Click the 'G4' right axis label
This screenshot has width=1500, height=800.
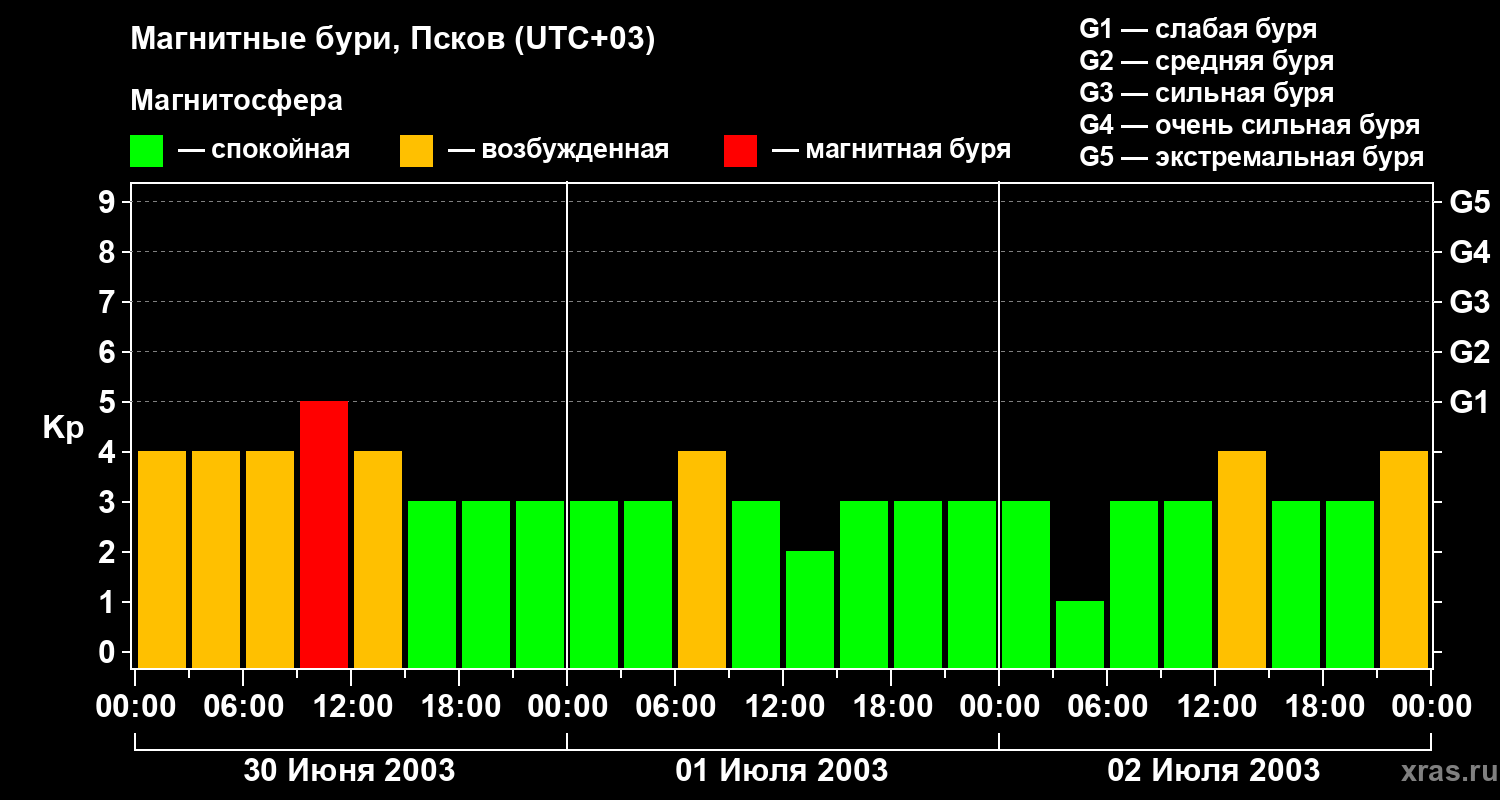pyautogui.click(x=1470, y=252)
